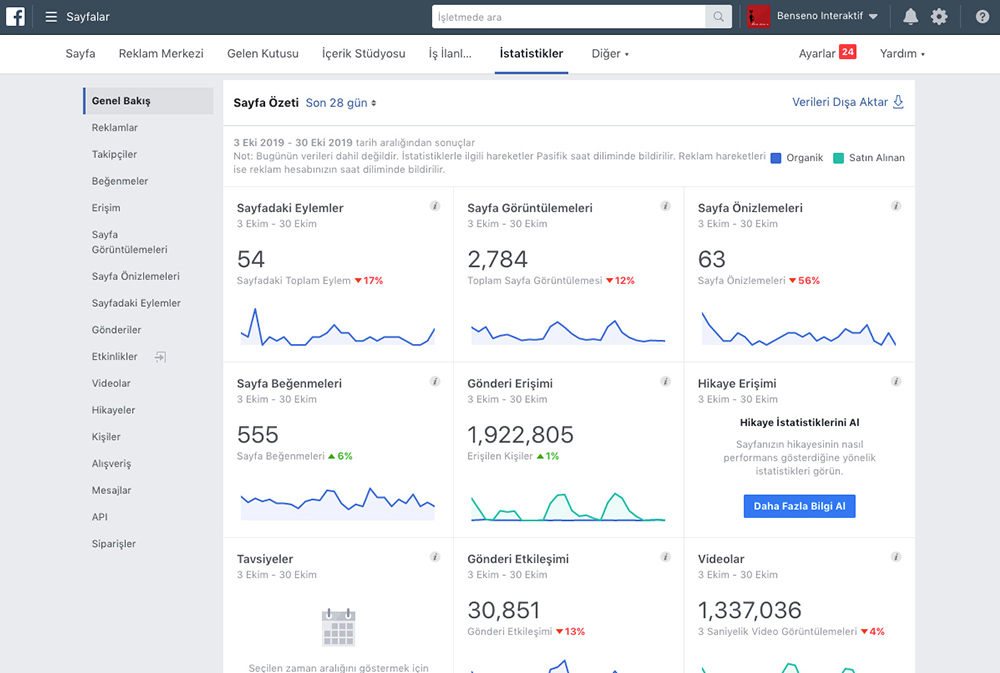Click the search magnifier button
This screenshot has height=673, width=1000.
[718, 17]
